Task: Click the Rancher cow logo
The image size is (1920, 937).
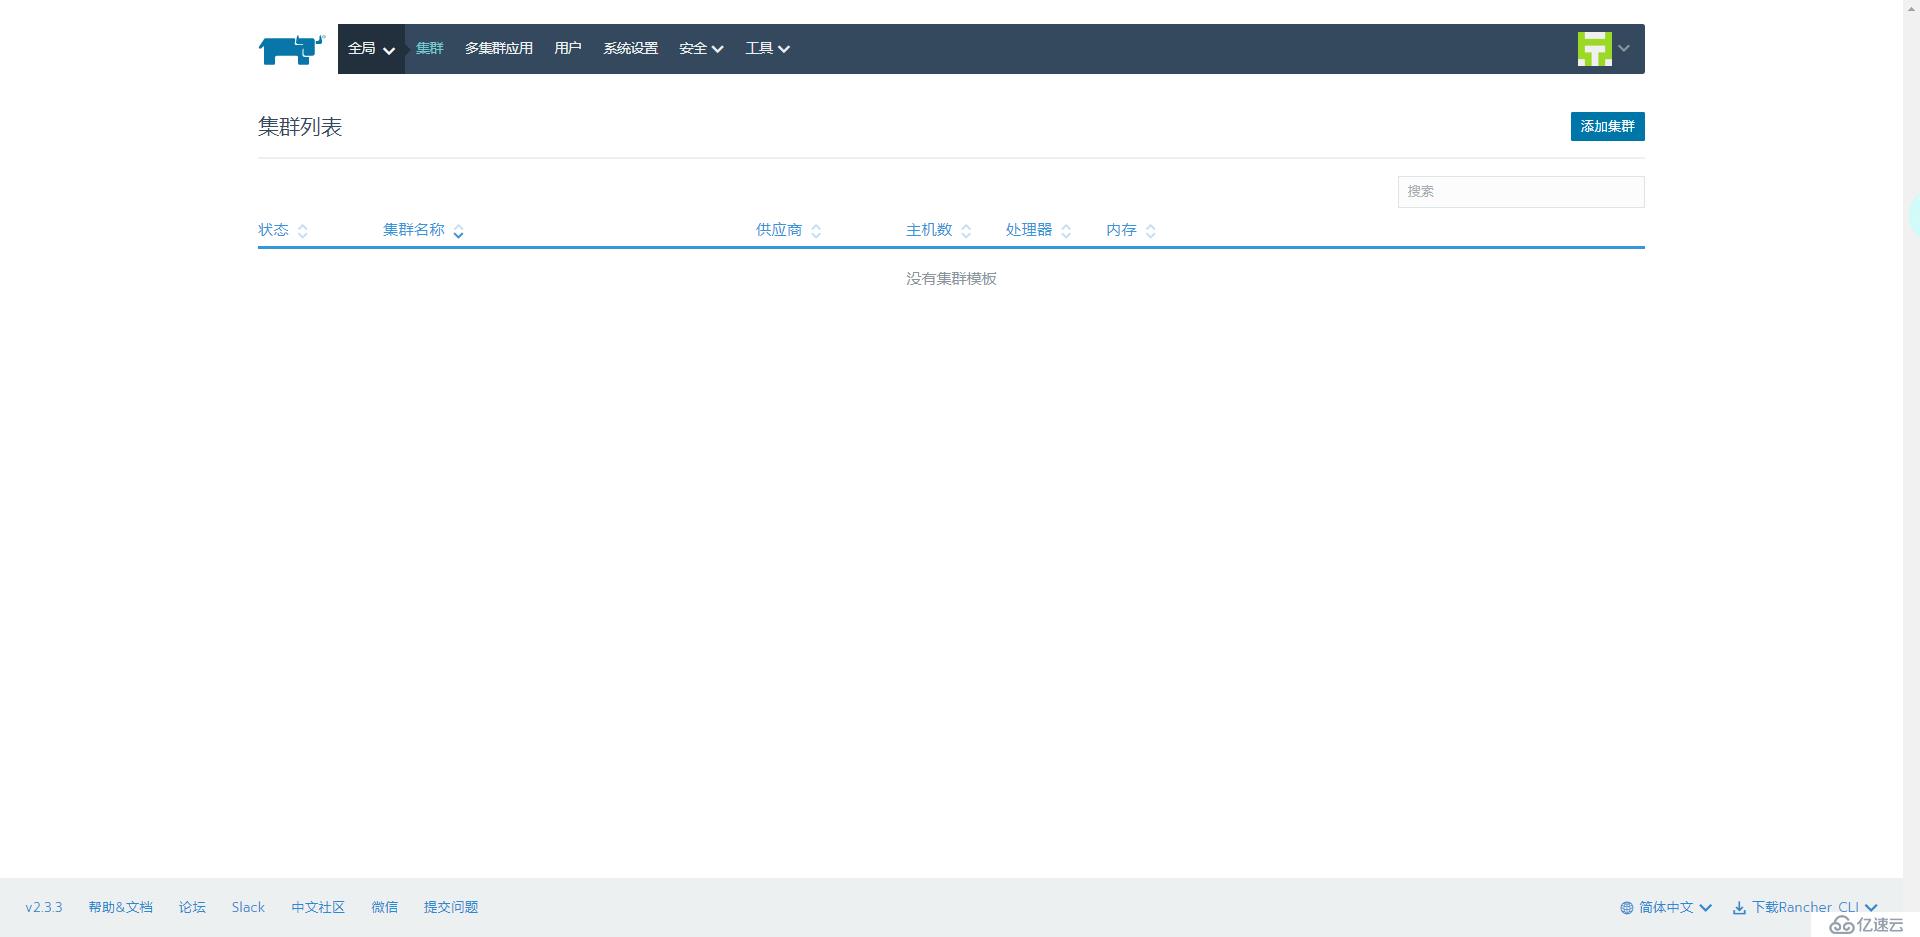Action: (x=292, y=49)
